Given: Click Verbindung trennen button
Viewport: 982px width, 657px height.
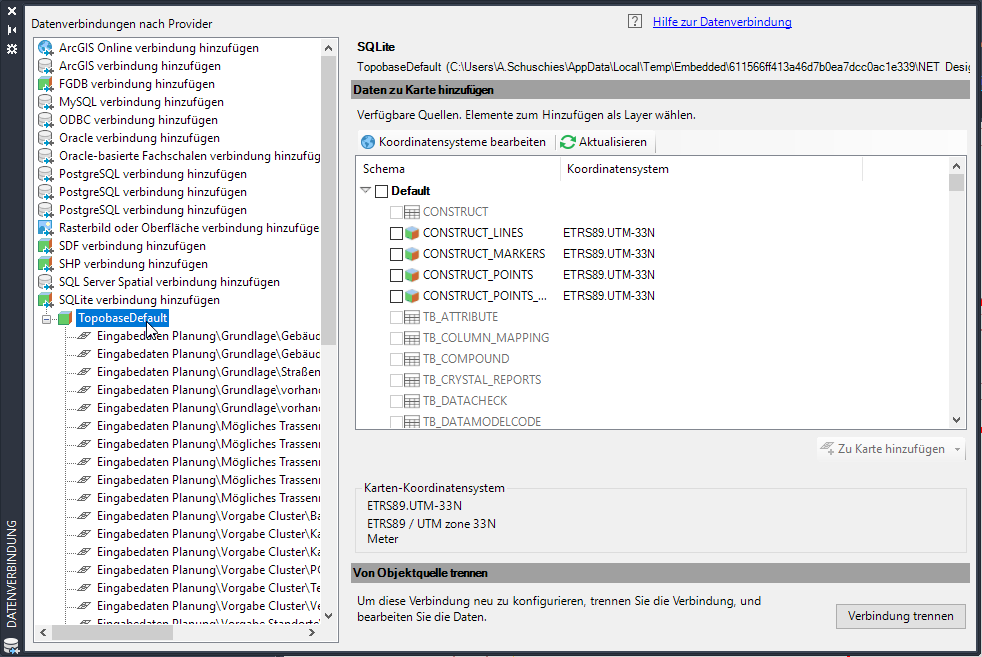Looking at the screenshot, I should point(901,616).
